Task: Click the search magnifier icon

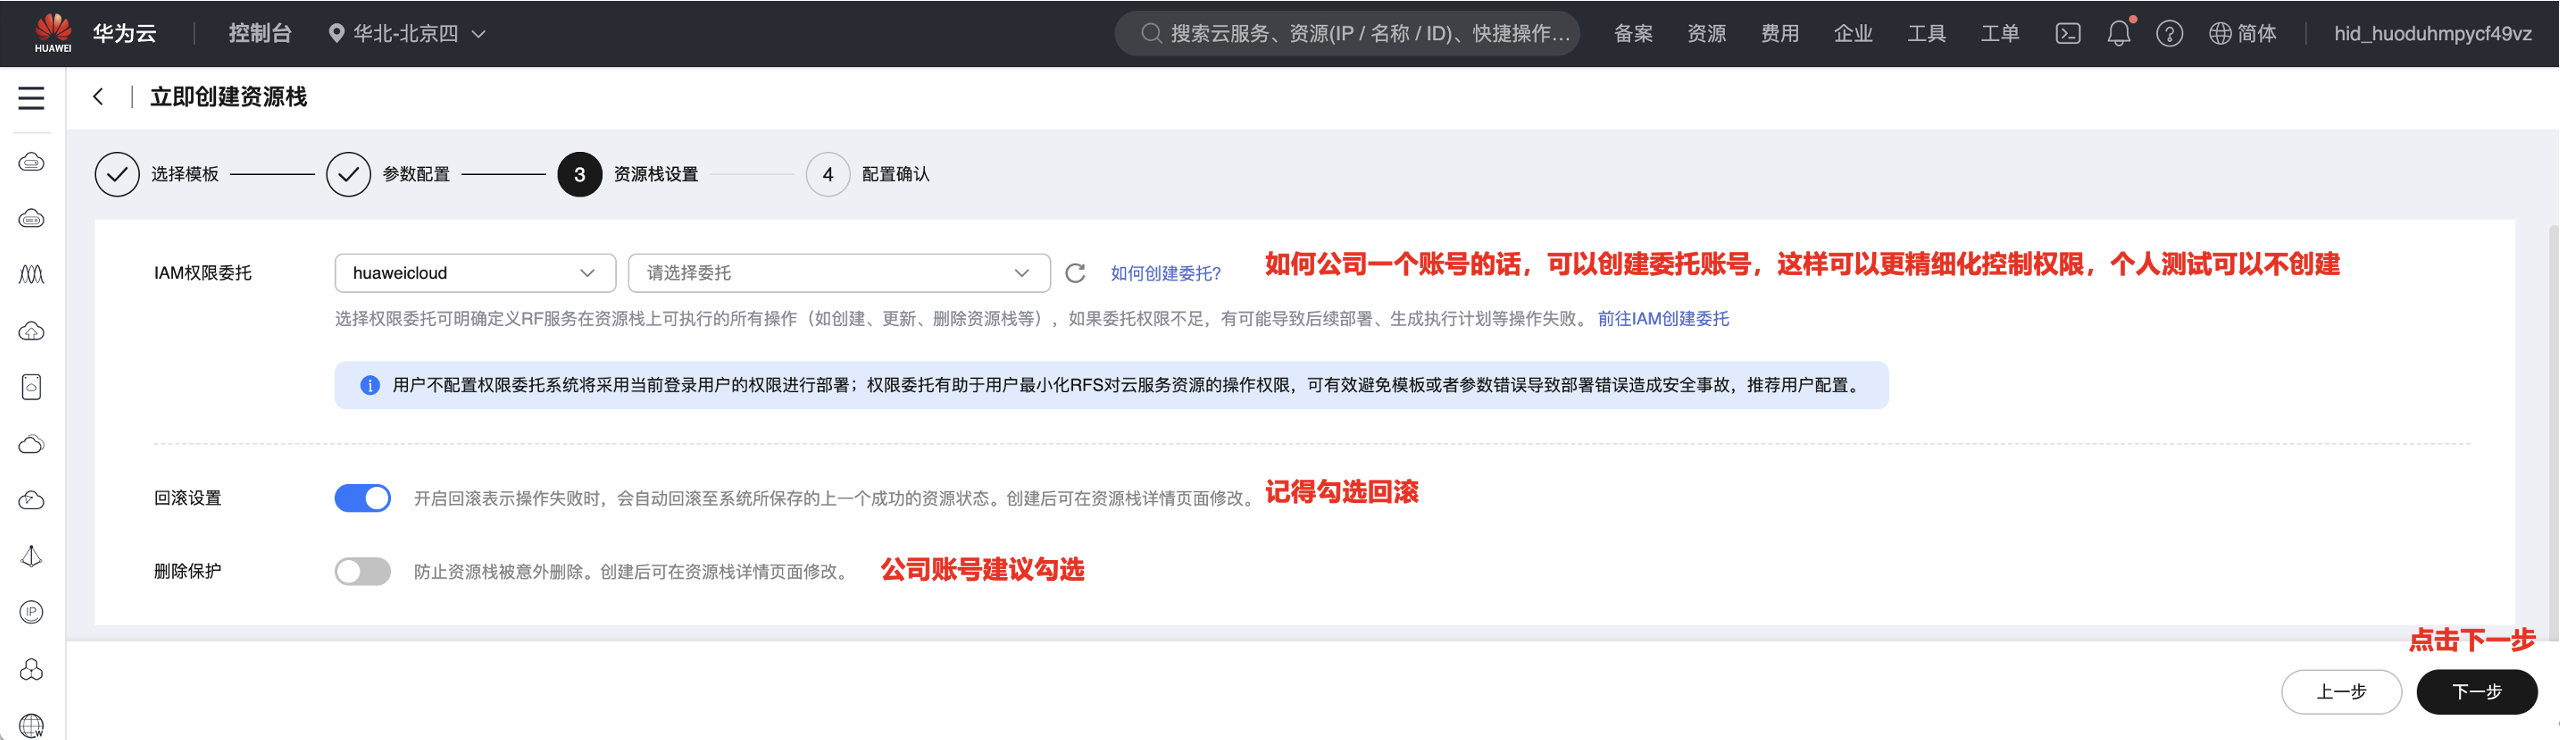Action: click(1151, 34)
